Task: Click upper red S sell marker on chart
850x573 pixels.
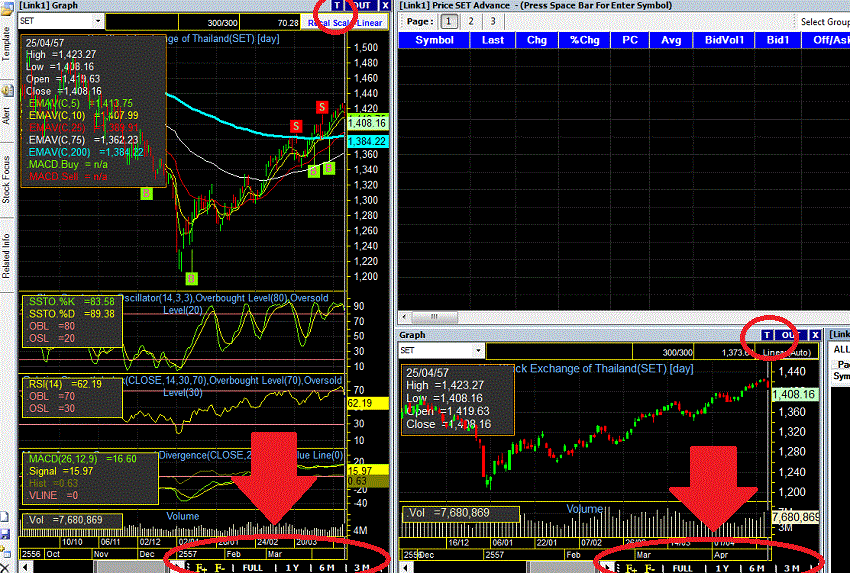Action: [x=322, y=107]
